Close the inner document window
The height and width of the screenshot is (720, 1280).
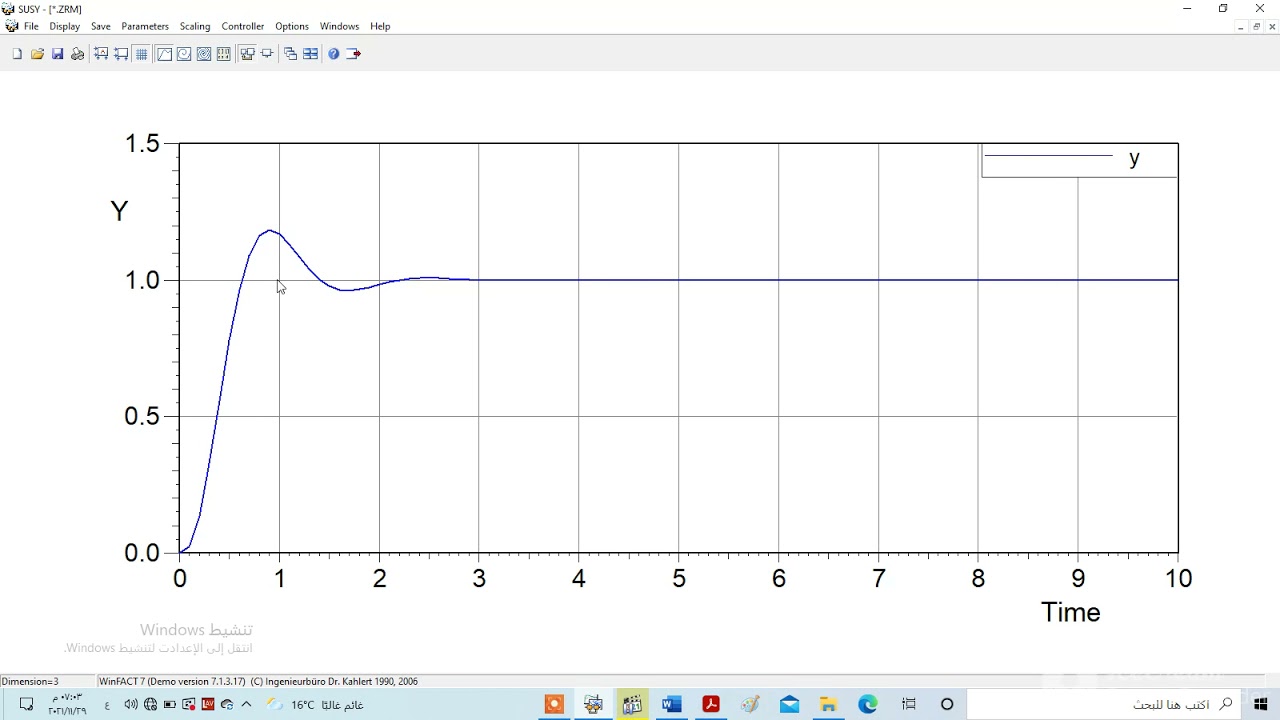pos(1273,27)
